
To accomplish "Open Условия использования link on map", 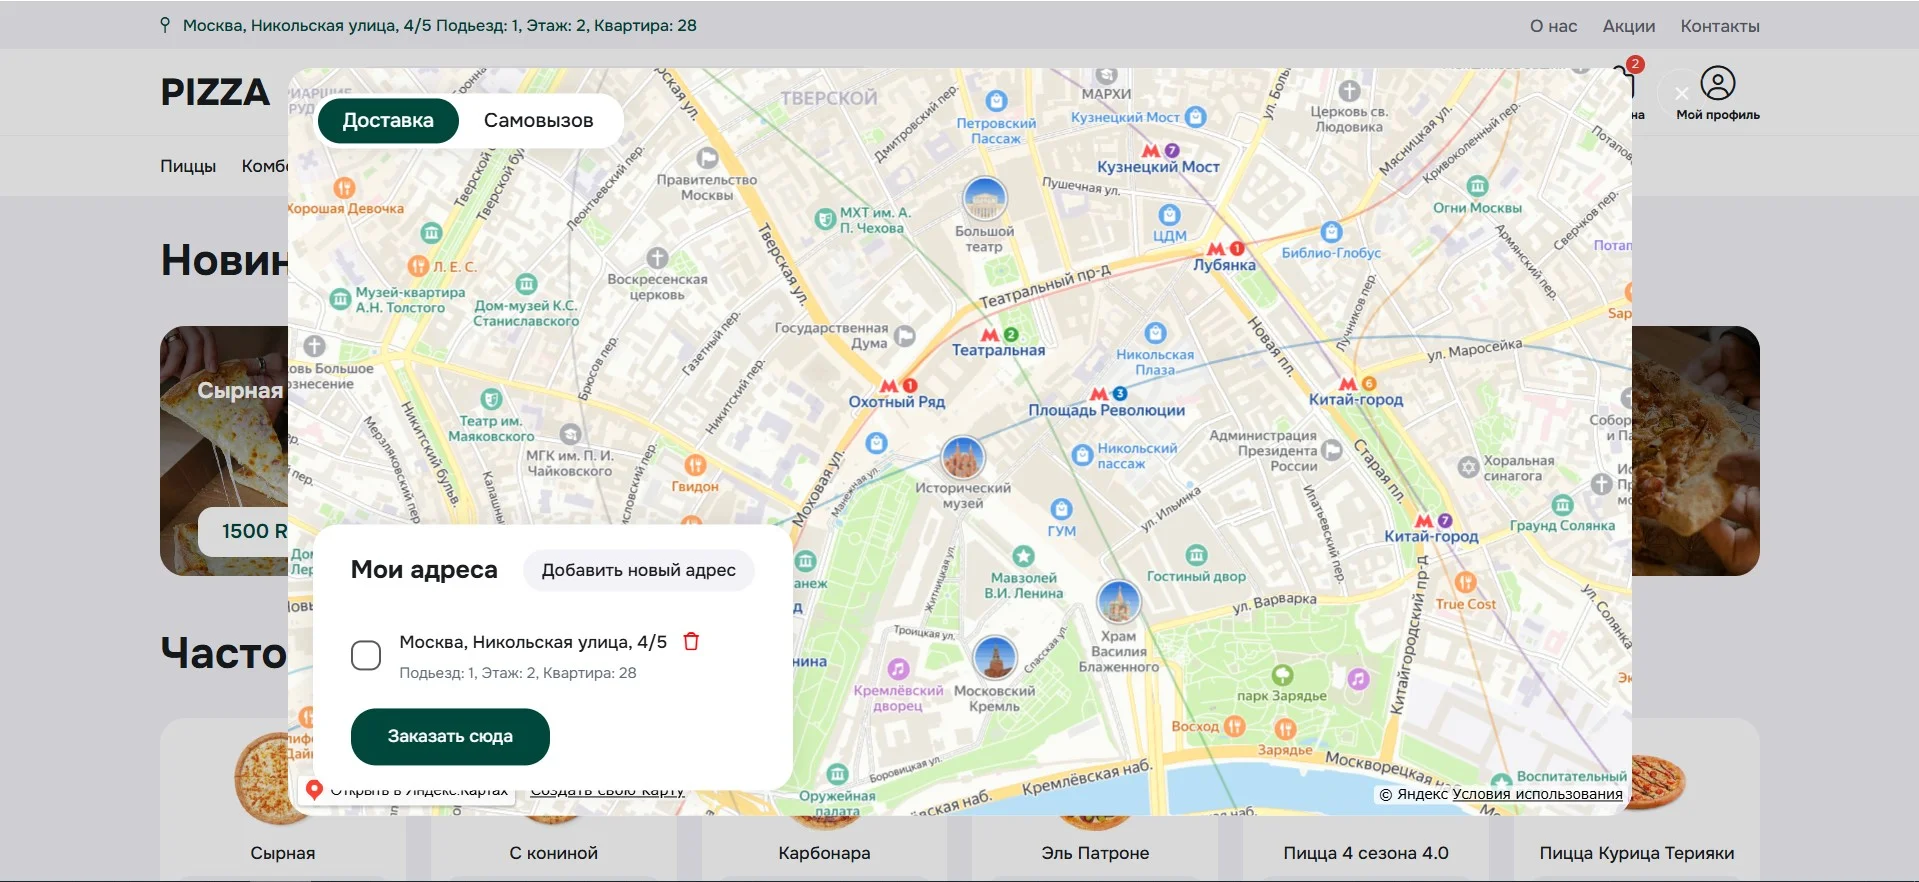I will click(1537, 794).
